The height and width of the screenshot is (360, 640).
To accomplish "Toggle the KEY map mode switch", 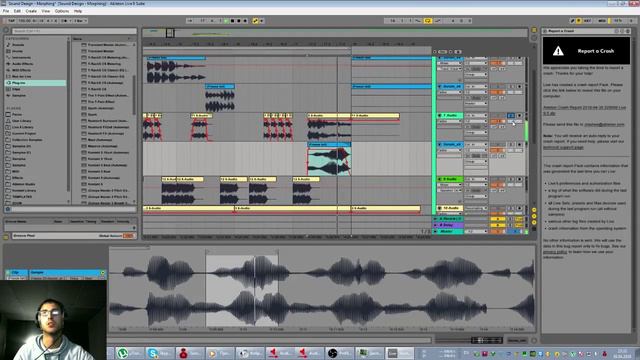I will (x=587, y=20).
